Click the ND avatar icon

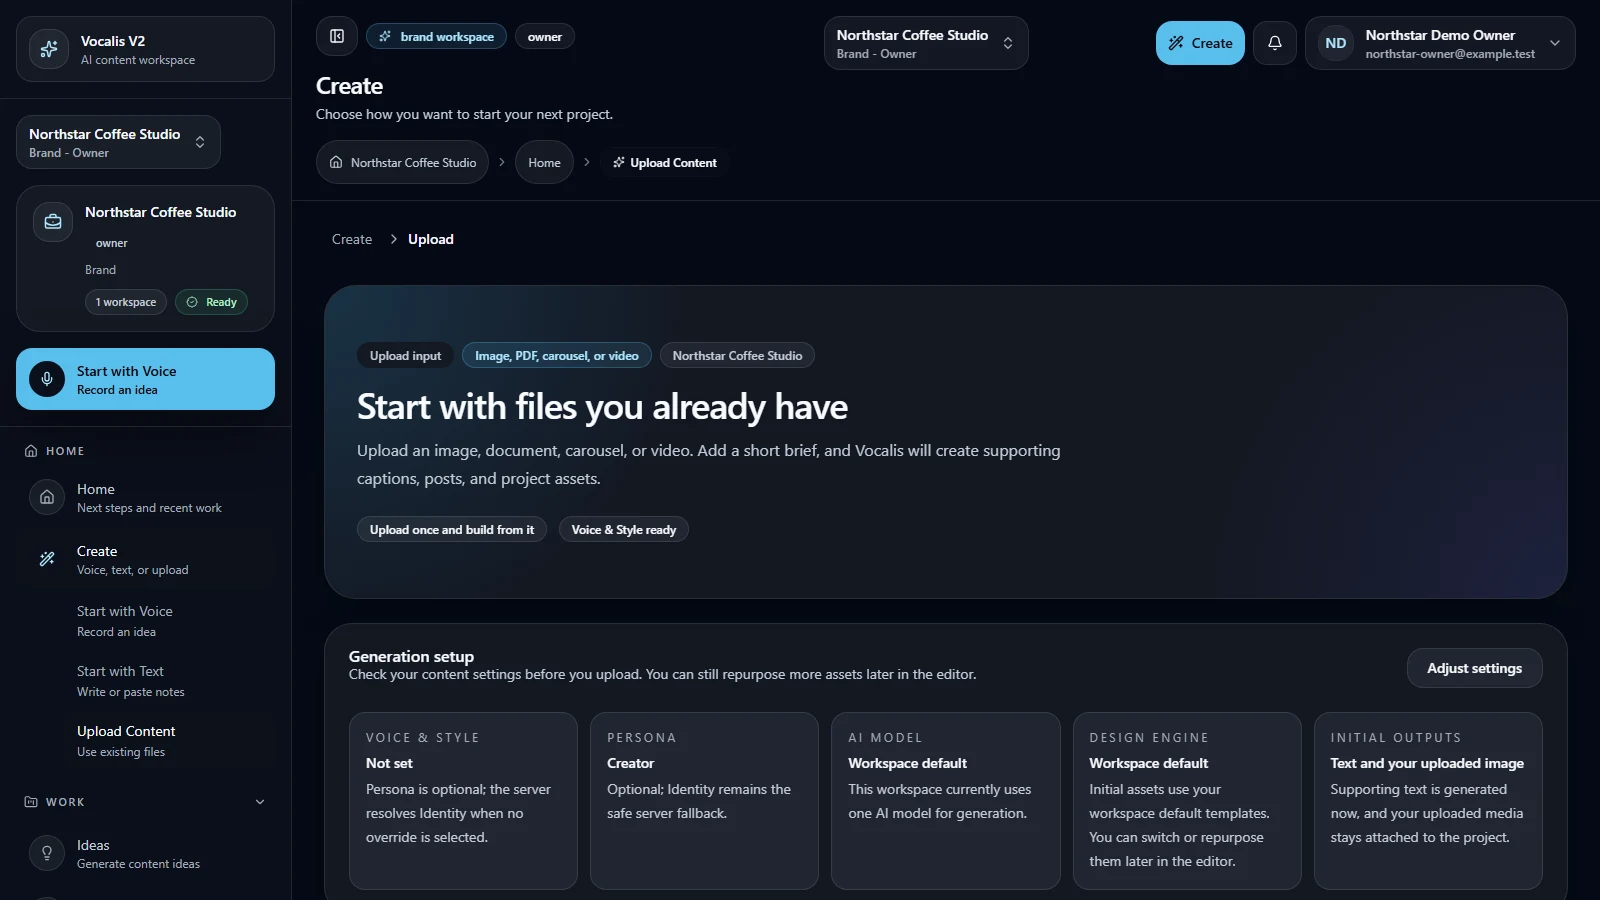(1335, 43)
